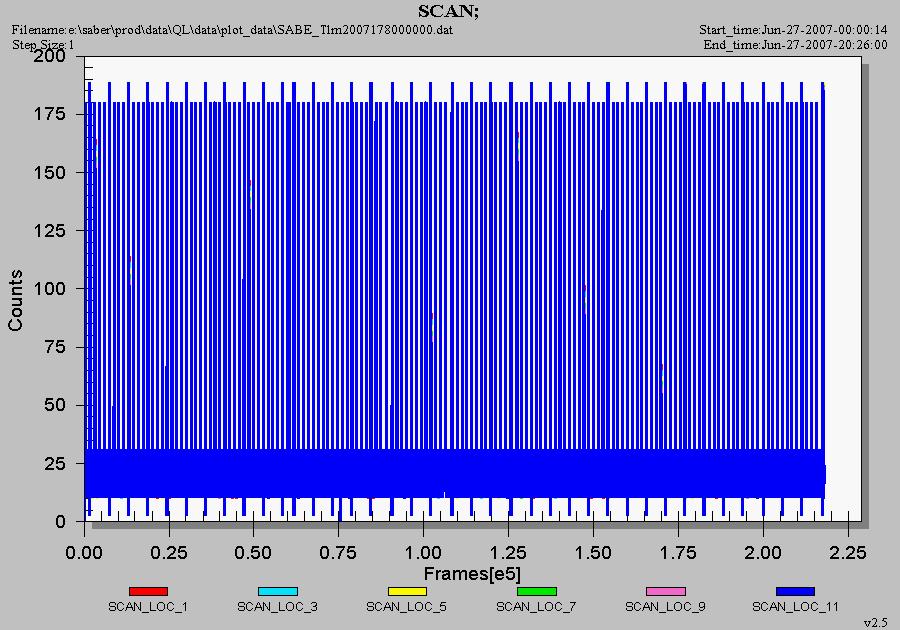Click the Filename path text
Viewport: 900px width, 630px height.
232,30
